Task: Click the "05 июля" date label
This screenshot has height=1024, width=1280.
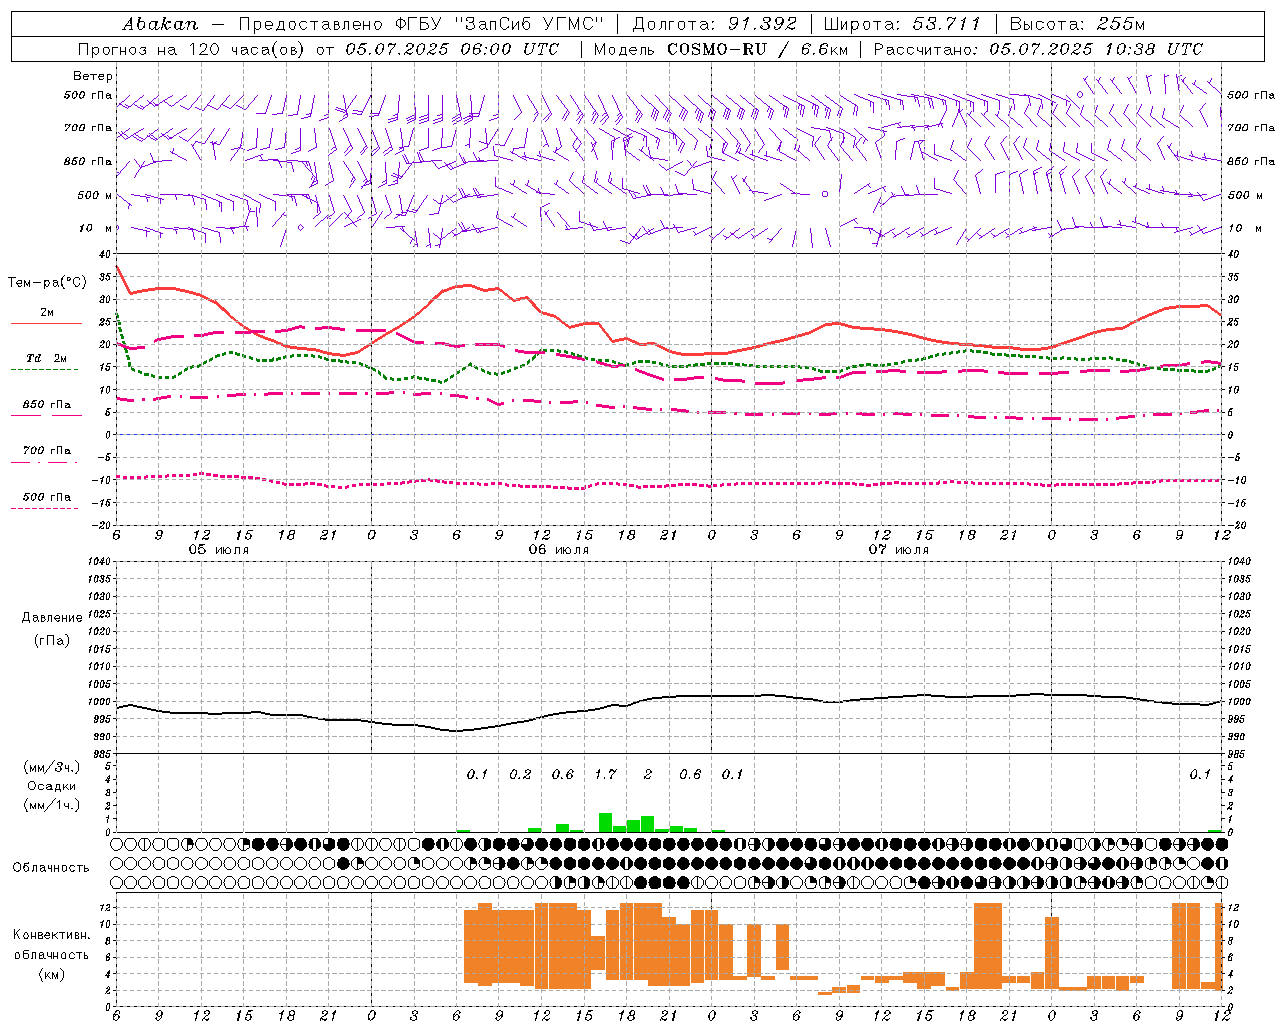Action: 219,550
